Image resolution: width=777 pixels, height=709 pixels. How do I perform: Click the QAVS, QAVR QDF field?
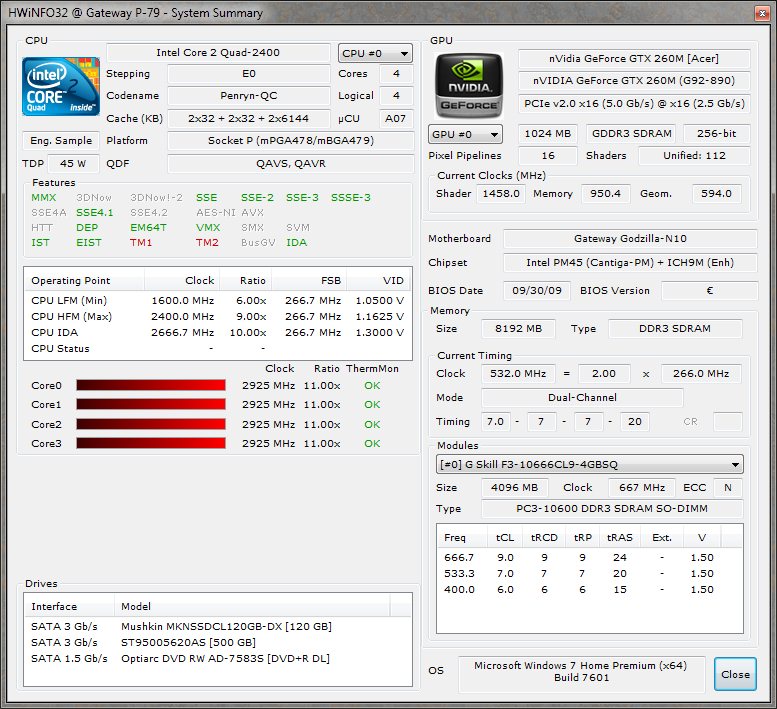point(291,164)
